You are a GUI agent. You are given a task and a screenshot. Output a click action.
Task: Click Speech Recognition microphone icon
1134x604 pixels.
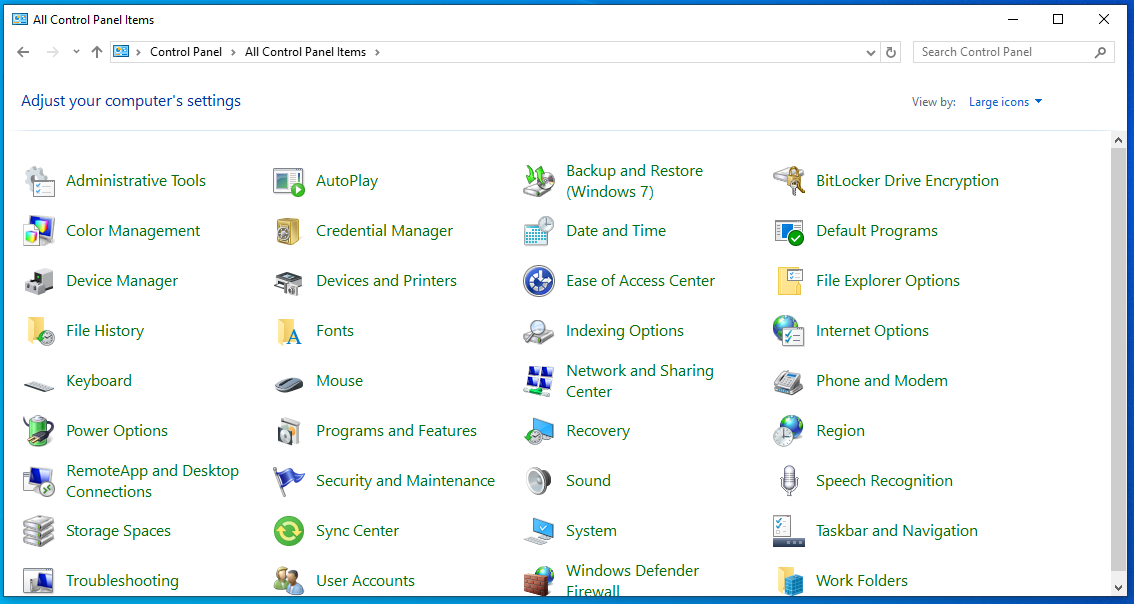coord(789,480)
